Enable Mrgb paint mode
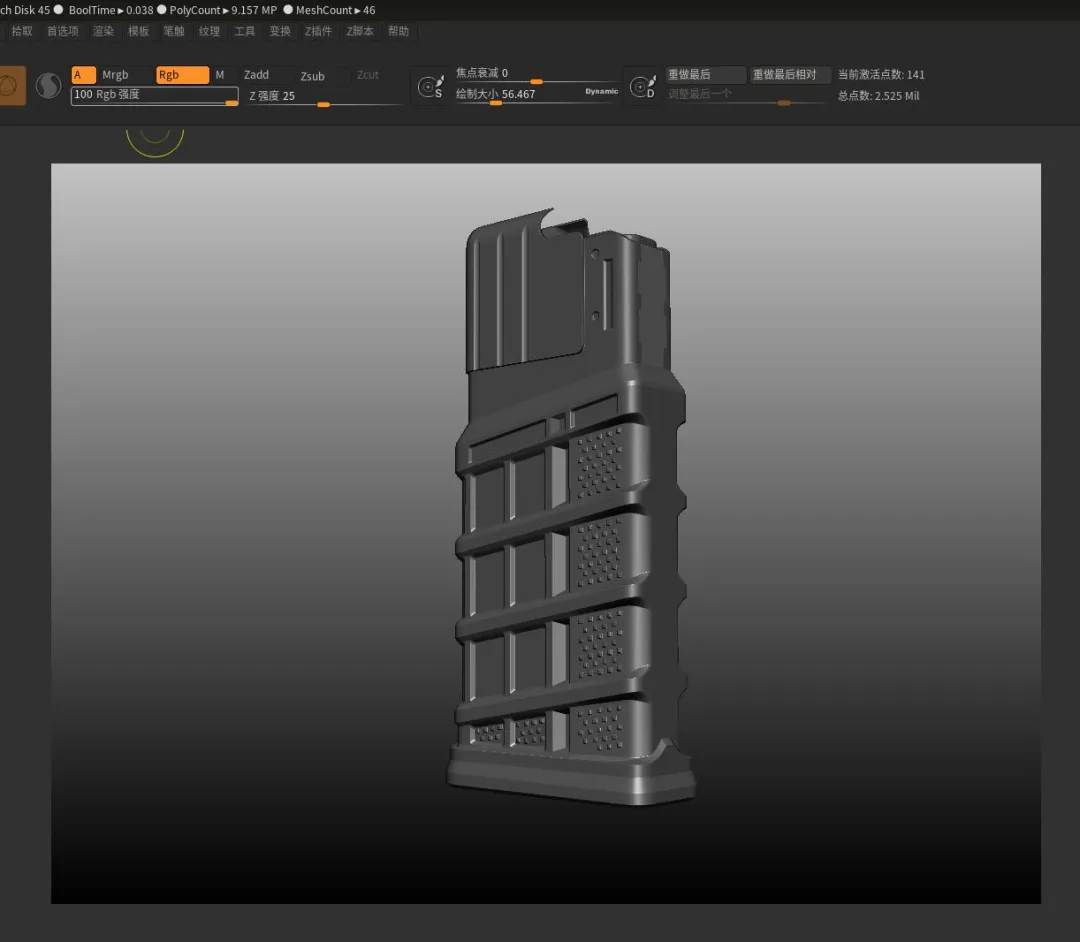The width and height of the screenshot is (1080, 942). click(116, 75)
